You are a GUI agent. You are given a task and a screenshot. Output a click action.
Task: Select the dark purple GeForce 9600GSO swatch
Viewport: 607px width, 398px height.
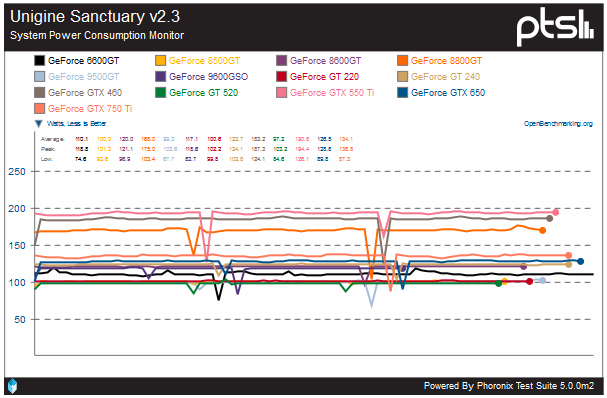click(160, 77)
